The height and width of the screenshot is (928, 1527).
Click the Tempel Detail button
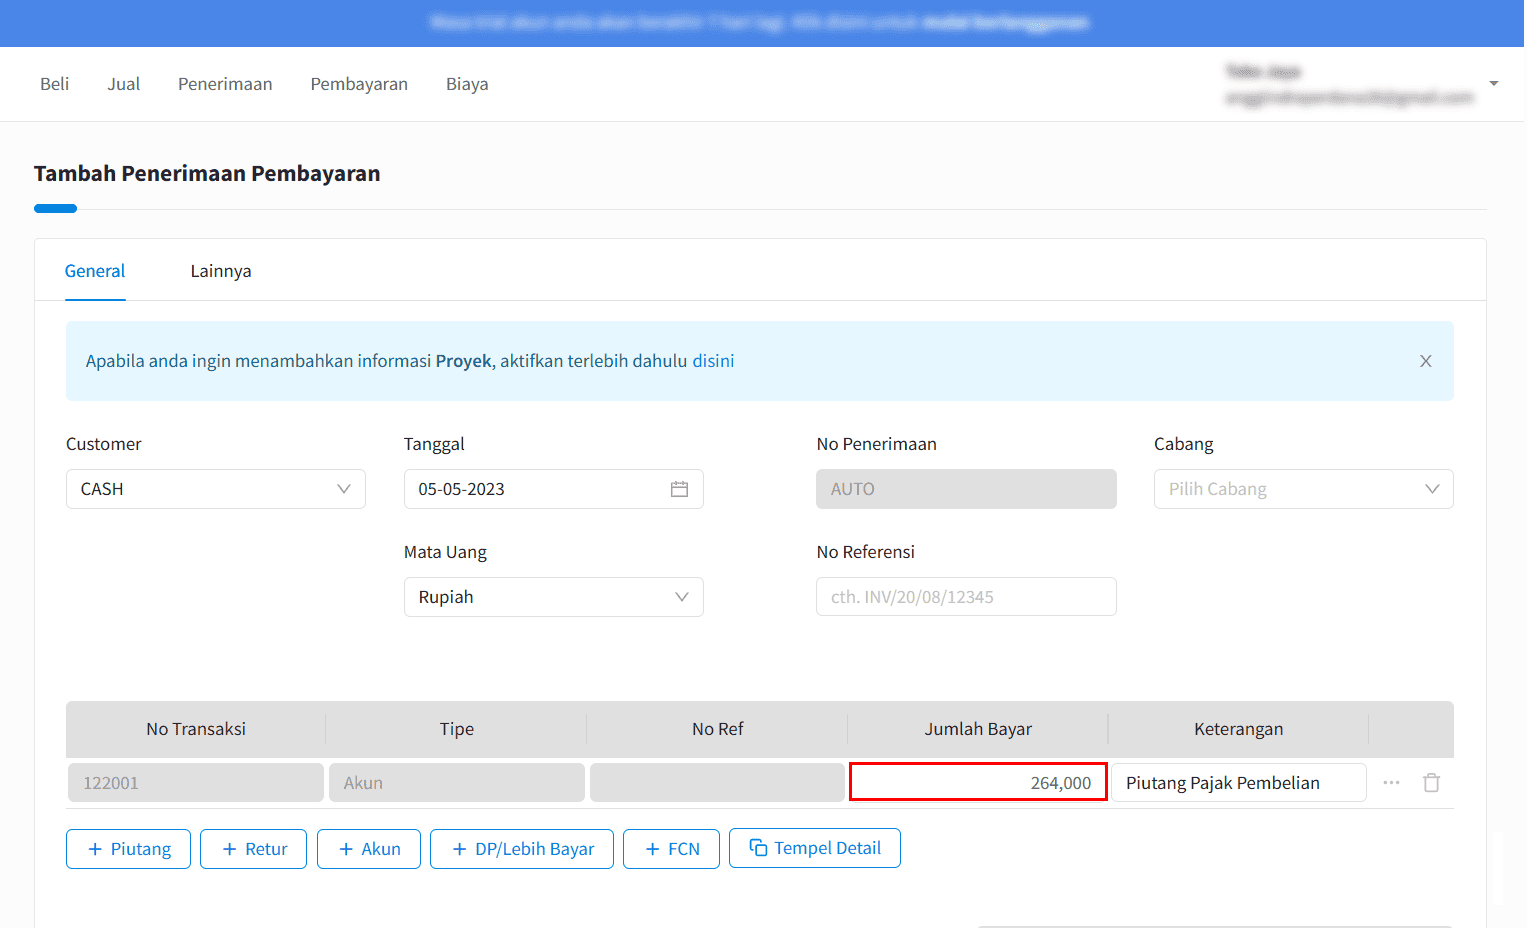tap(815, 848)
